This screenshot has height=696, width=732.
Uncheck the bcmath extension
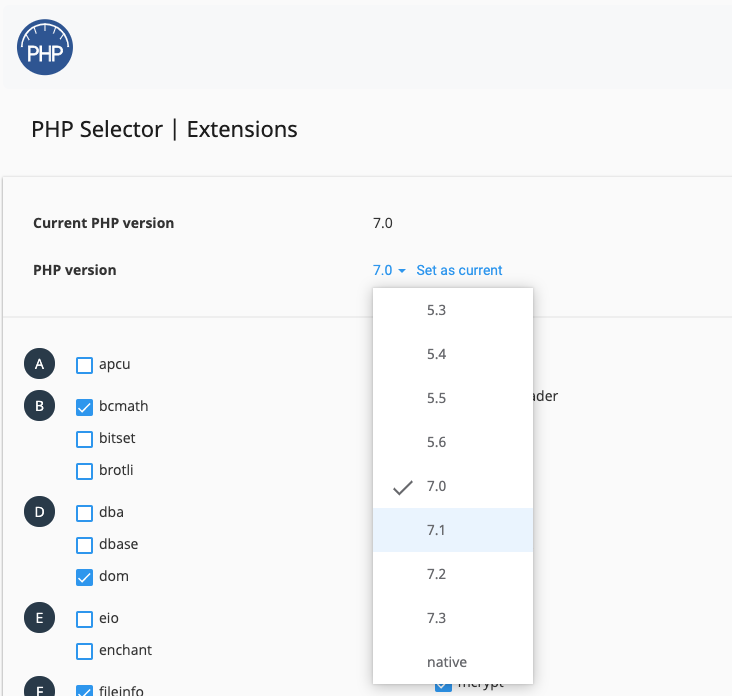click(84, 408)
